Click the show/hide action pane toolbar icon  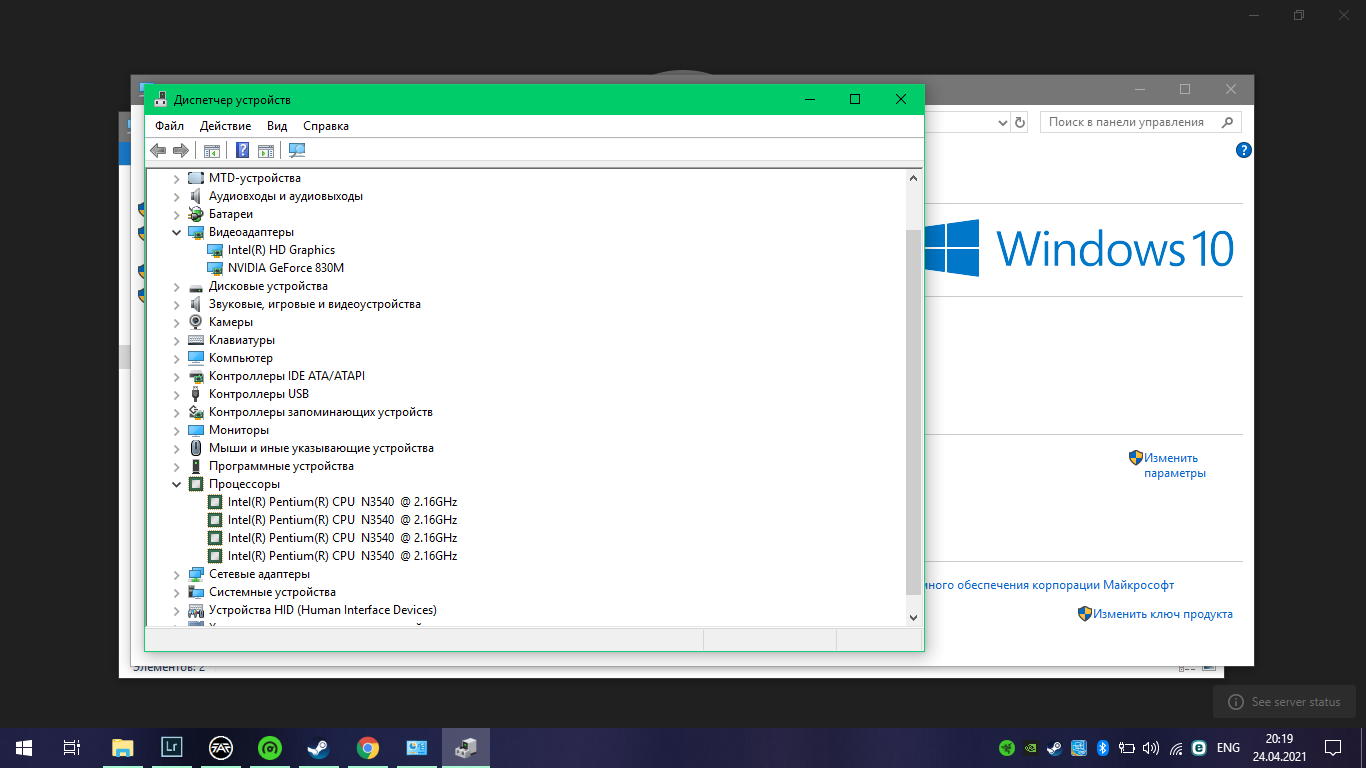pyautogui.click(x=266, y=150)
